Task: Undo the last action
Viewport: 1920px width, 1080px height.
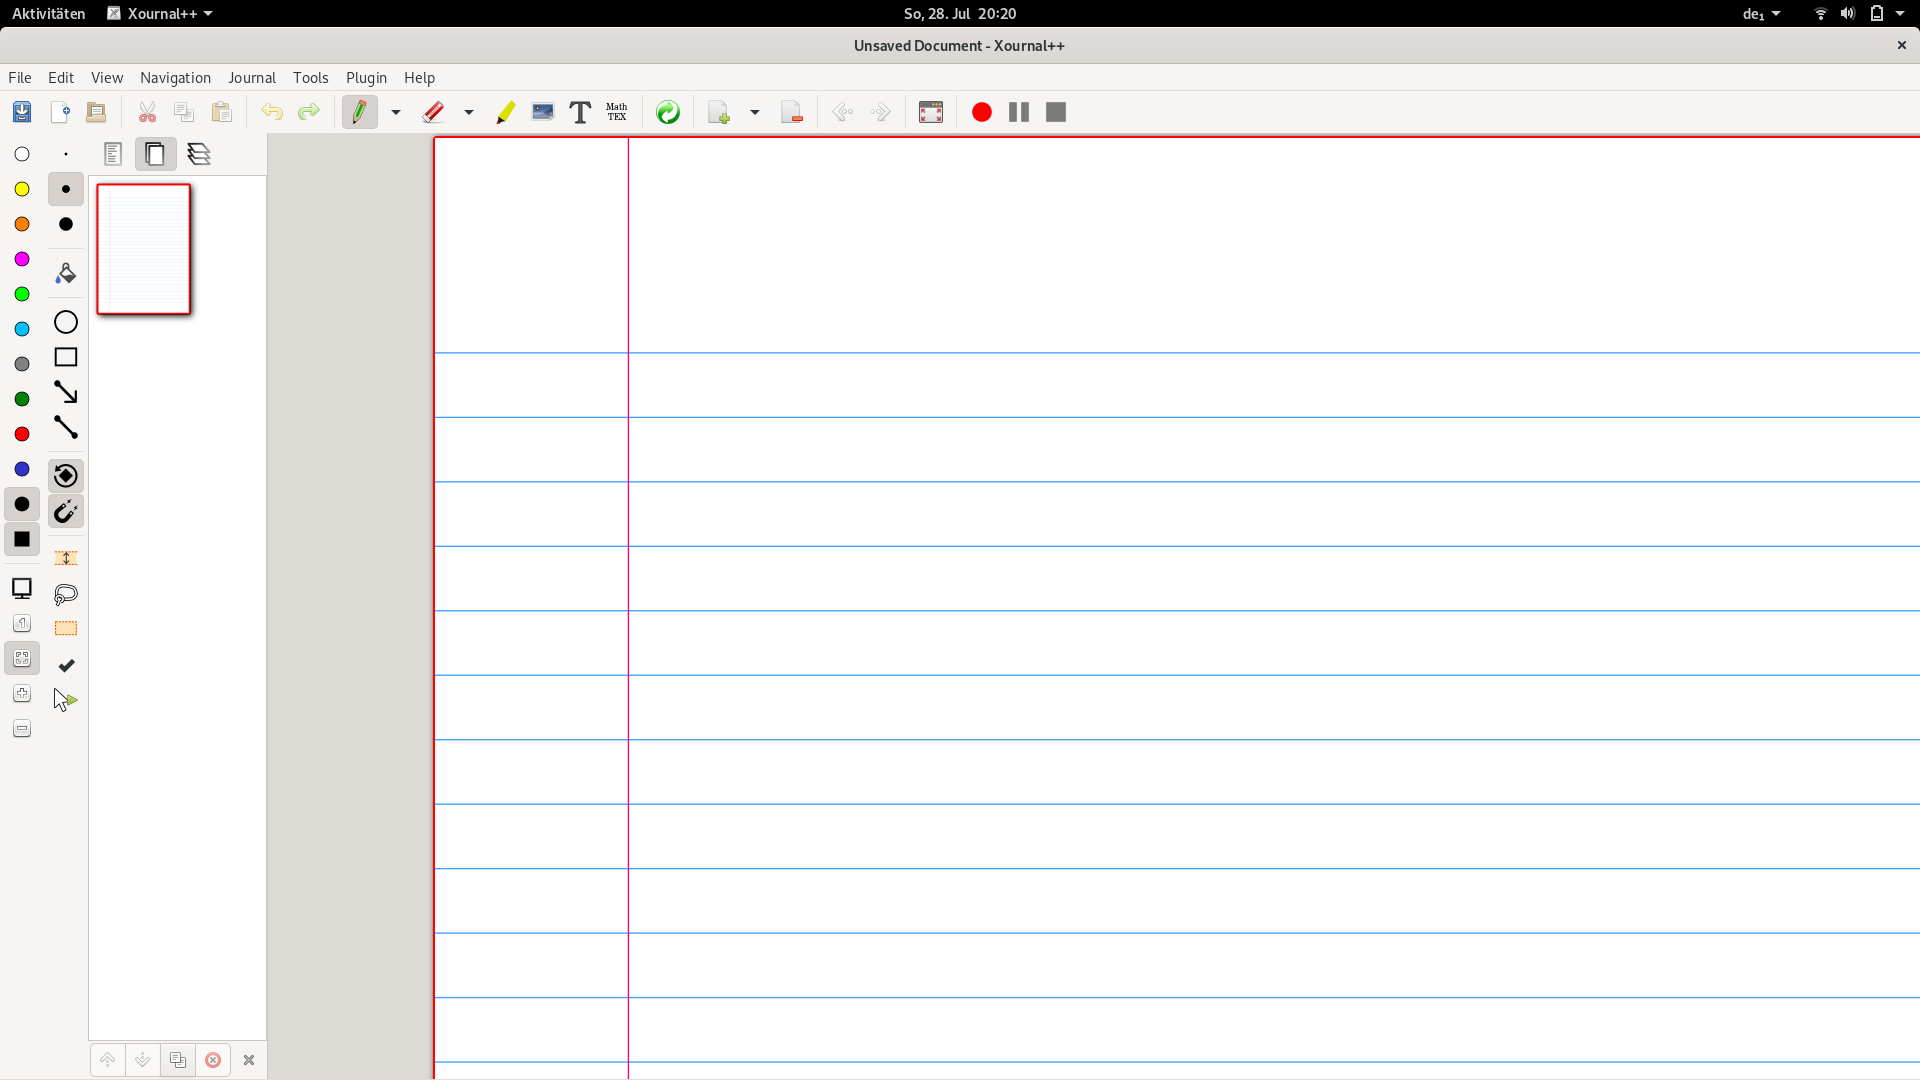Action: click(x=271, y=112)
